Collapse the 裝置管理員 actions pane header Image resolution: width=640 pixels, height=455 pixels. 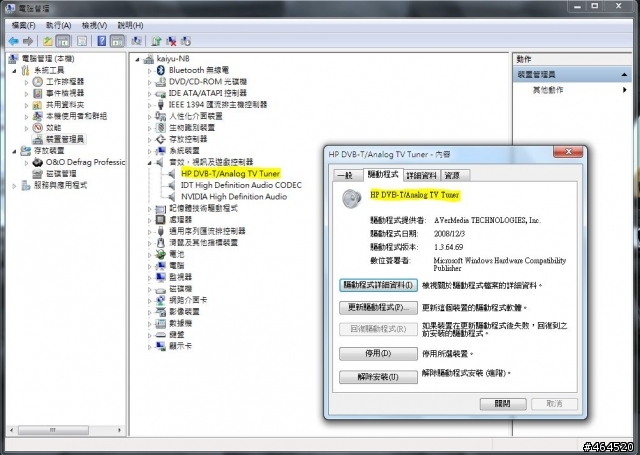624,75
